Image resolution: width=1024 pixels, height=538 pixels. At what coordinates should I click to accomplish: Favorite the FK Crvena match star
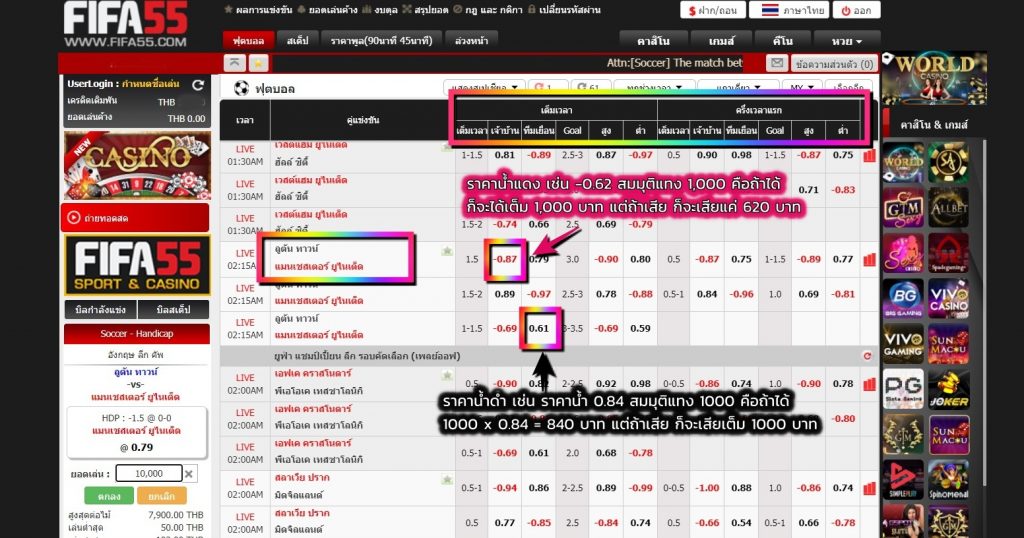(447, 375)
